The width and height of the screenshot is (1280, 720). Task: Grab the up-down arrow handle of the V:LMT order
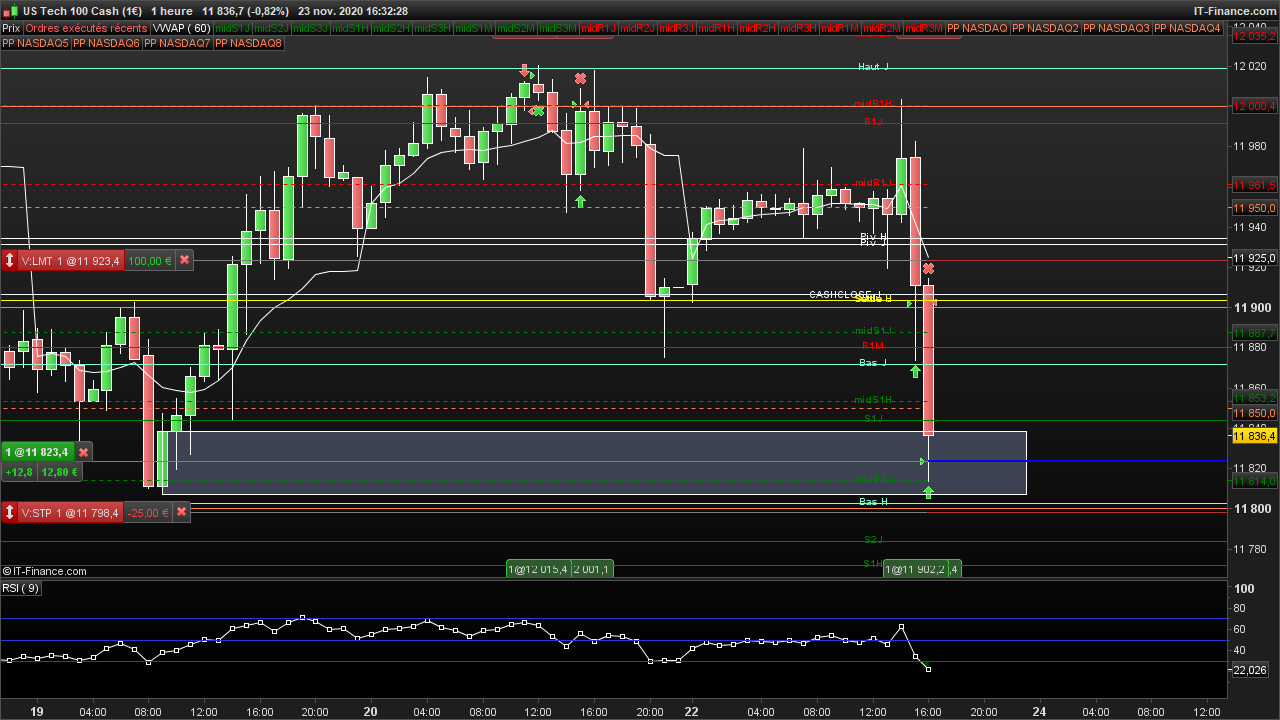(x=10, y=261)
